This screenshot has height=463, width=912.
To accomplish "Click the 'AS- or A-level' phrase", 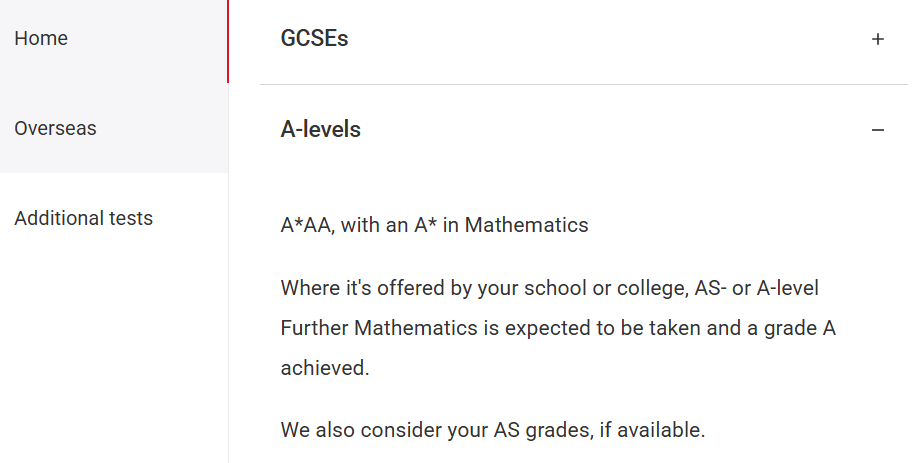I will pos(757,288).
